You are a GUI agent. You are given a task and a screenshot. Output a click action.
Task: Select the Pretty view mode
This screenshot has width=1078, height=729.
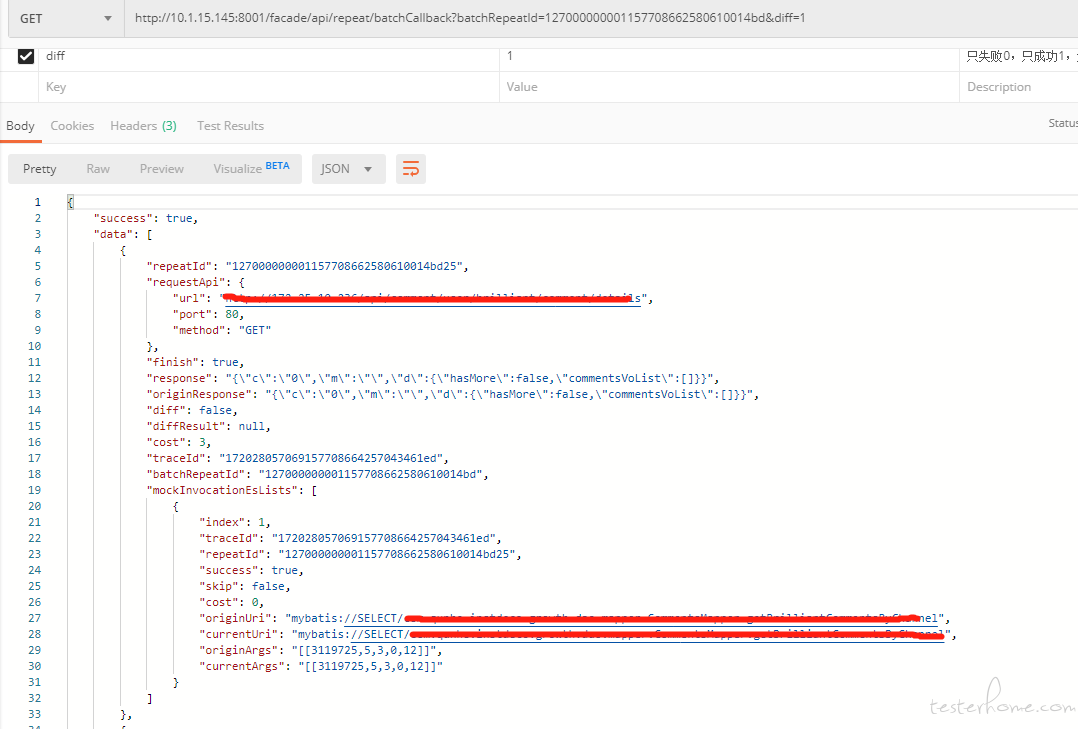pos(40,169)
